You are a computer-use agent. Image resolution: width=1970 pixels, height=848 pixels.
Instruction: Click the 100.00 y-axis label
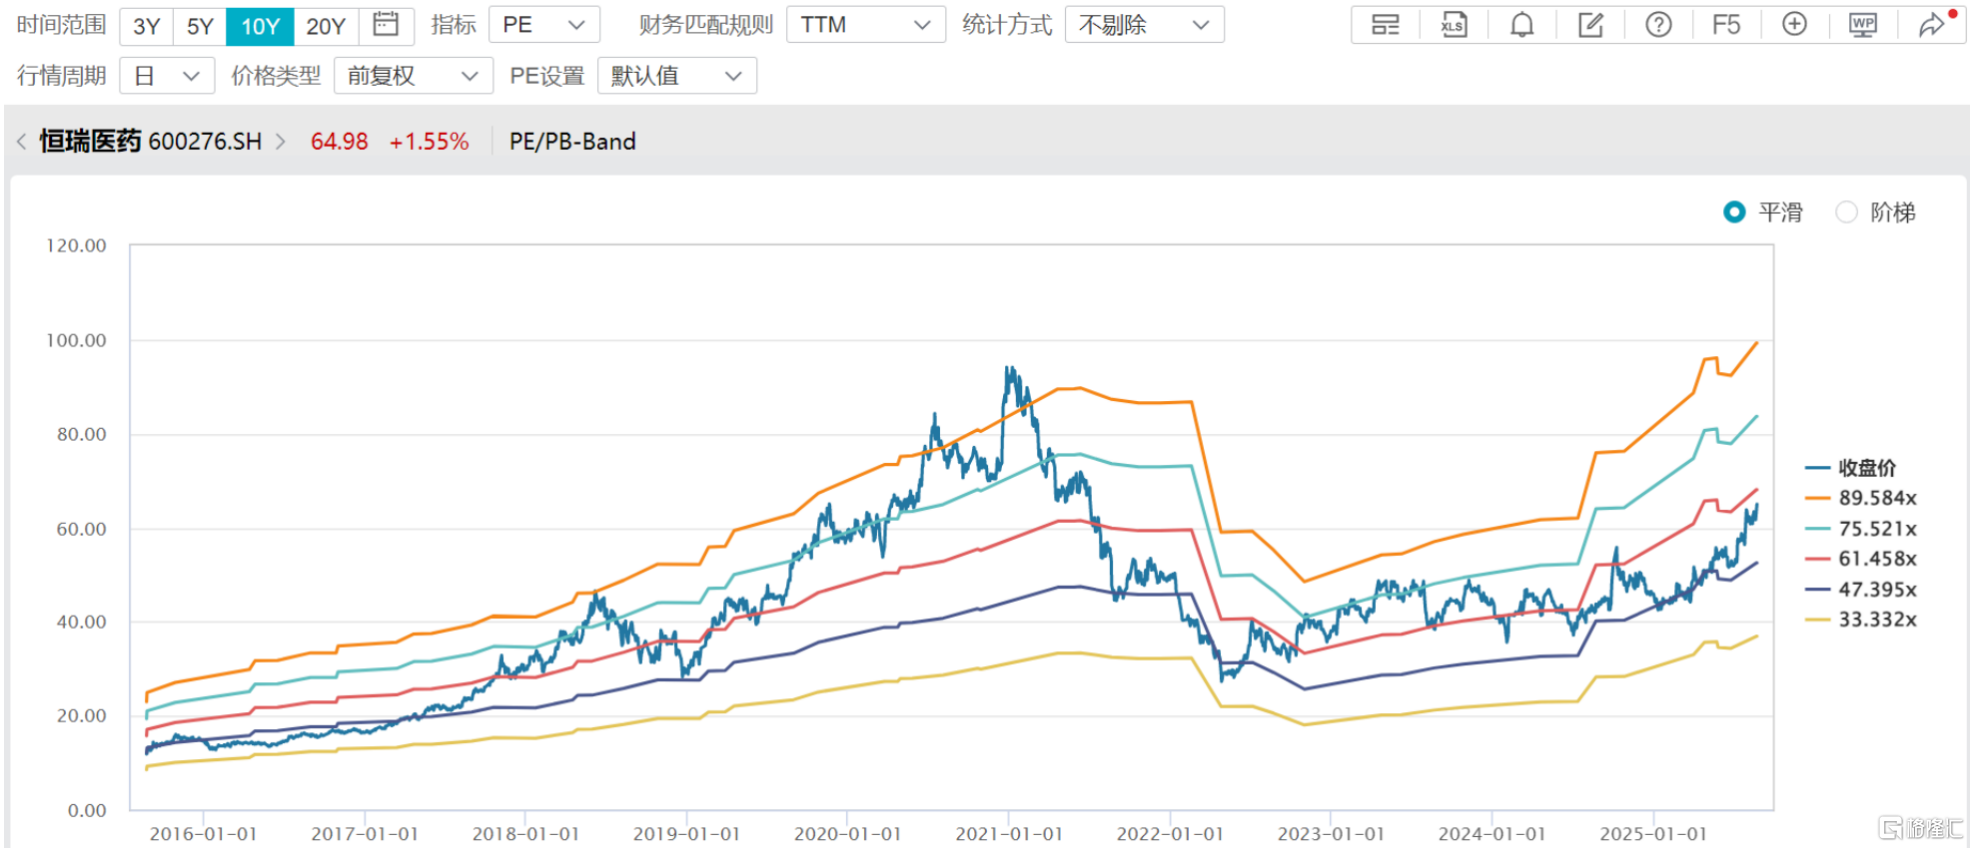[76, 341]
